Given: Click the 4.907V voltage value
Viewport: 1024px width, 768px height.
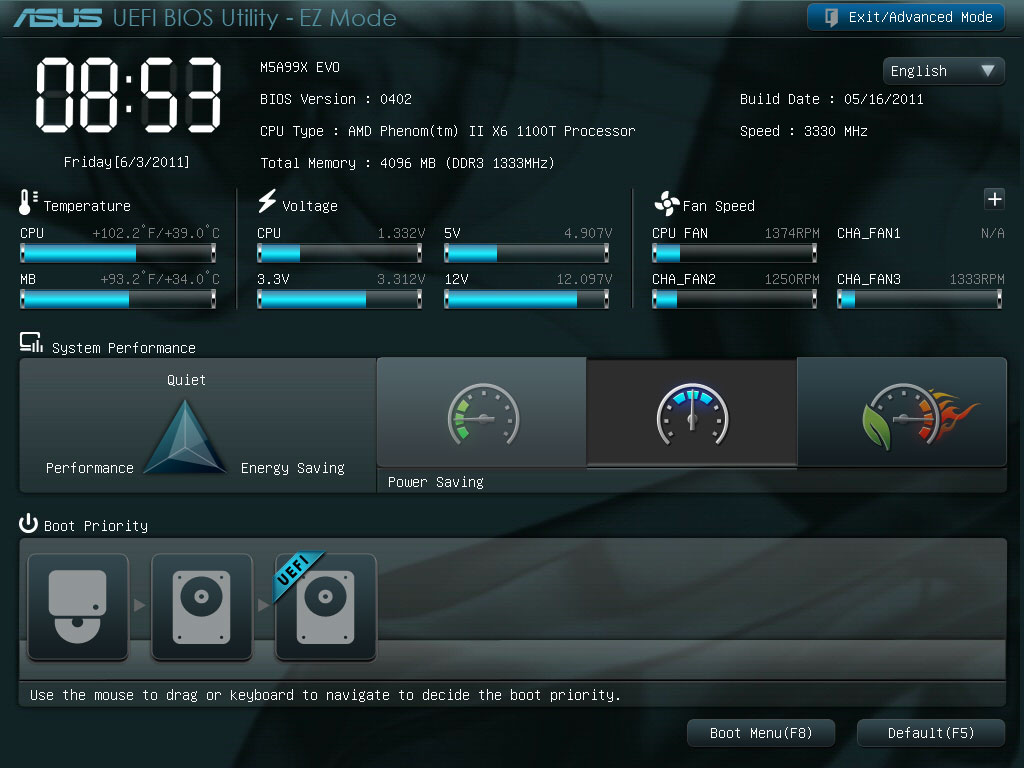Looking at the screenshot, I should point(588,233).
